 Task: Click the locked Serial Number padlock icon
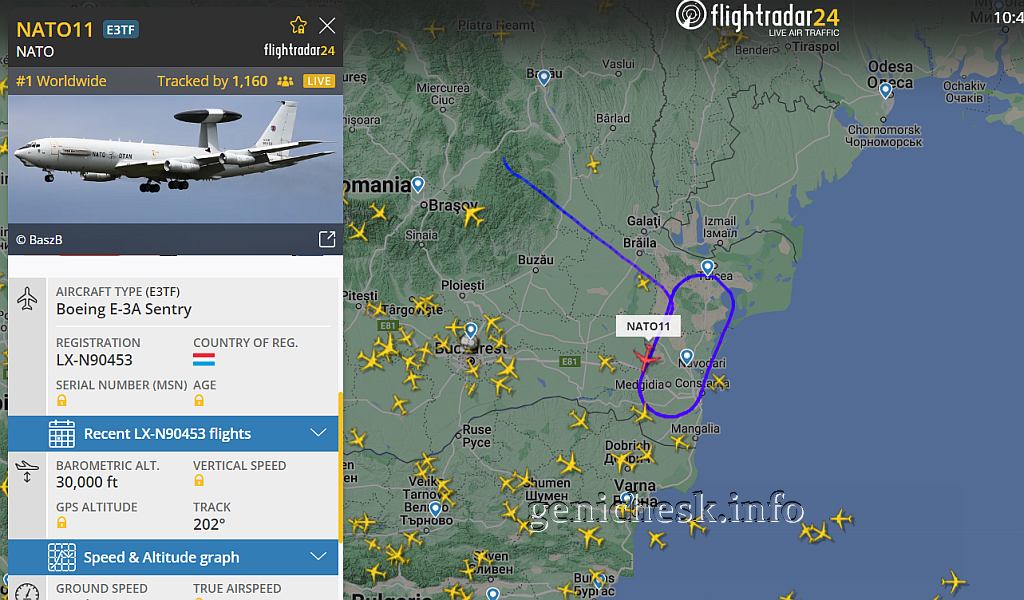[x=61, y=400]
